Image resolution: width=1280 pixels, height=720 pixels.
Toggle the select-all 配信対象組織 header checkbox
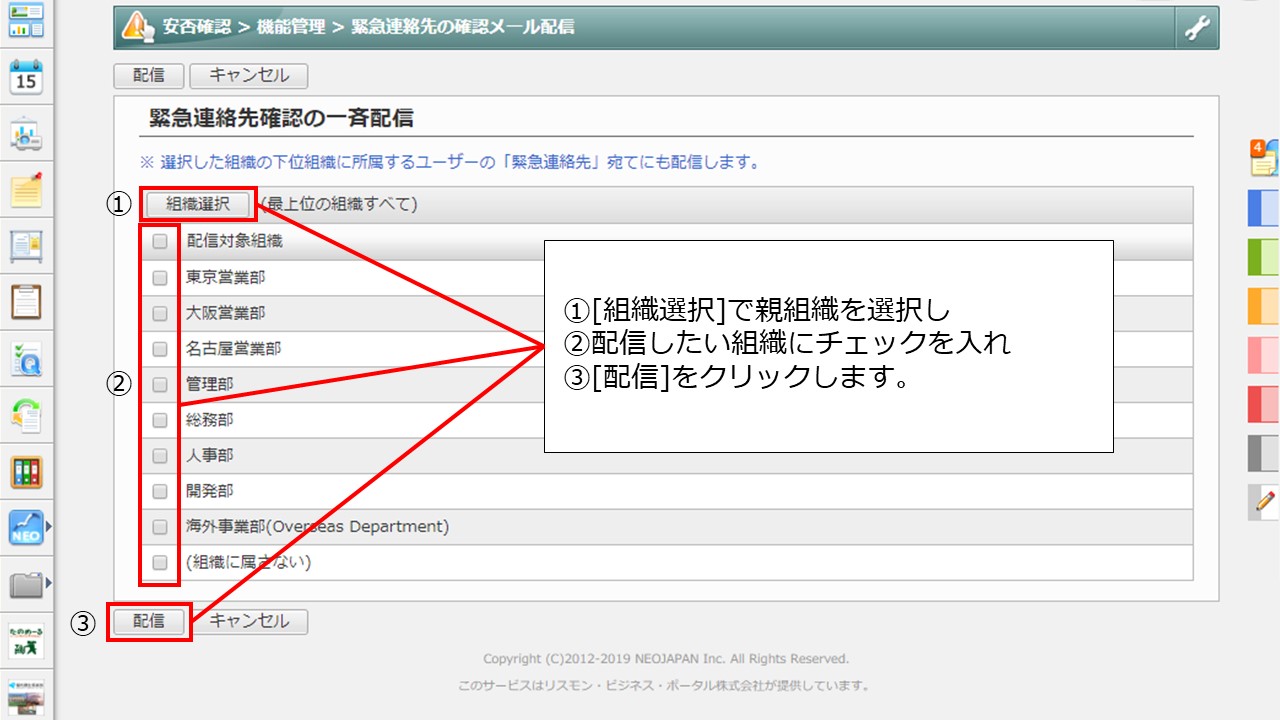tap(160, 241)
